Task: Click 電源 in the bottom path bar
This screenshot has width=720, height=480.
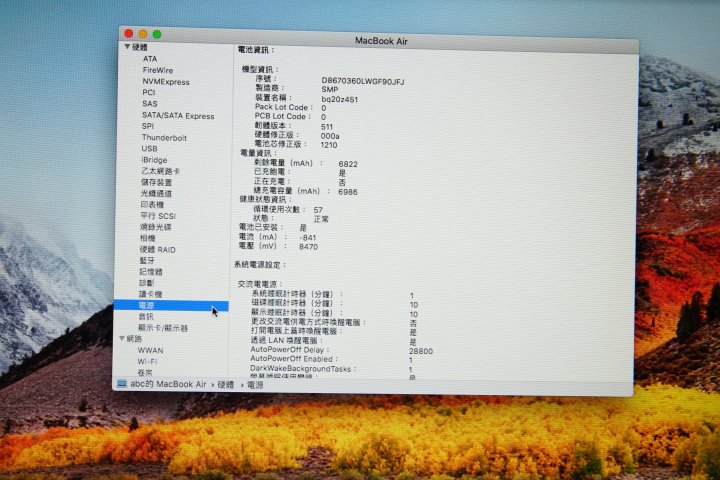Action: pyautogui.click(x=255, y=385)
